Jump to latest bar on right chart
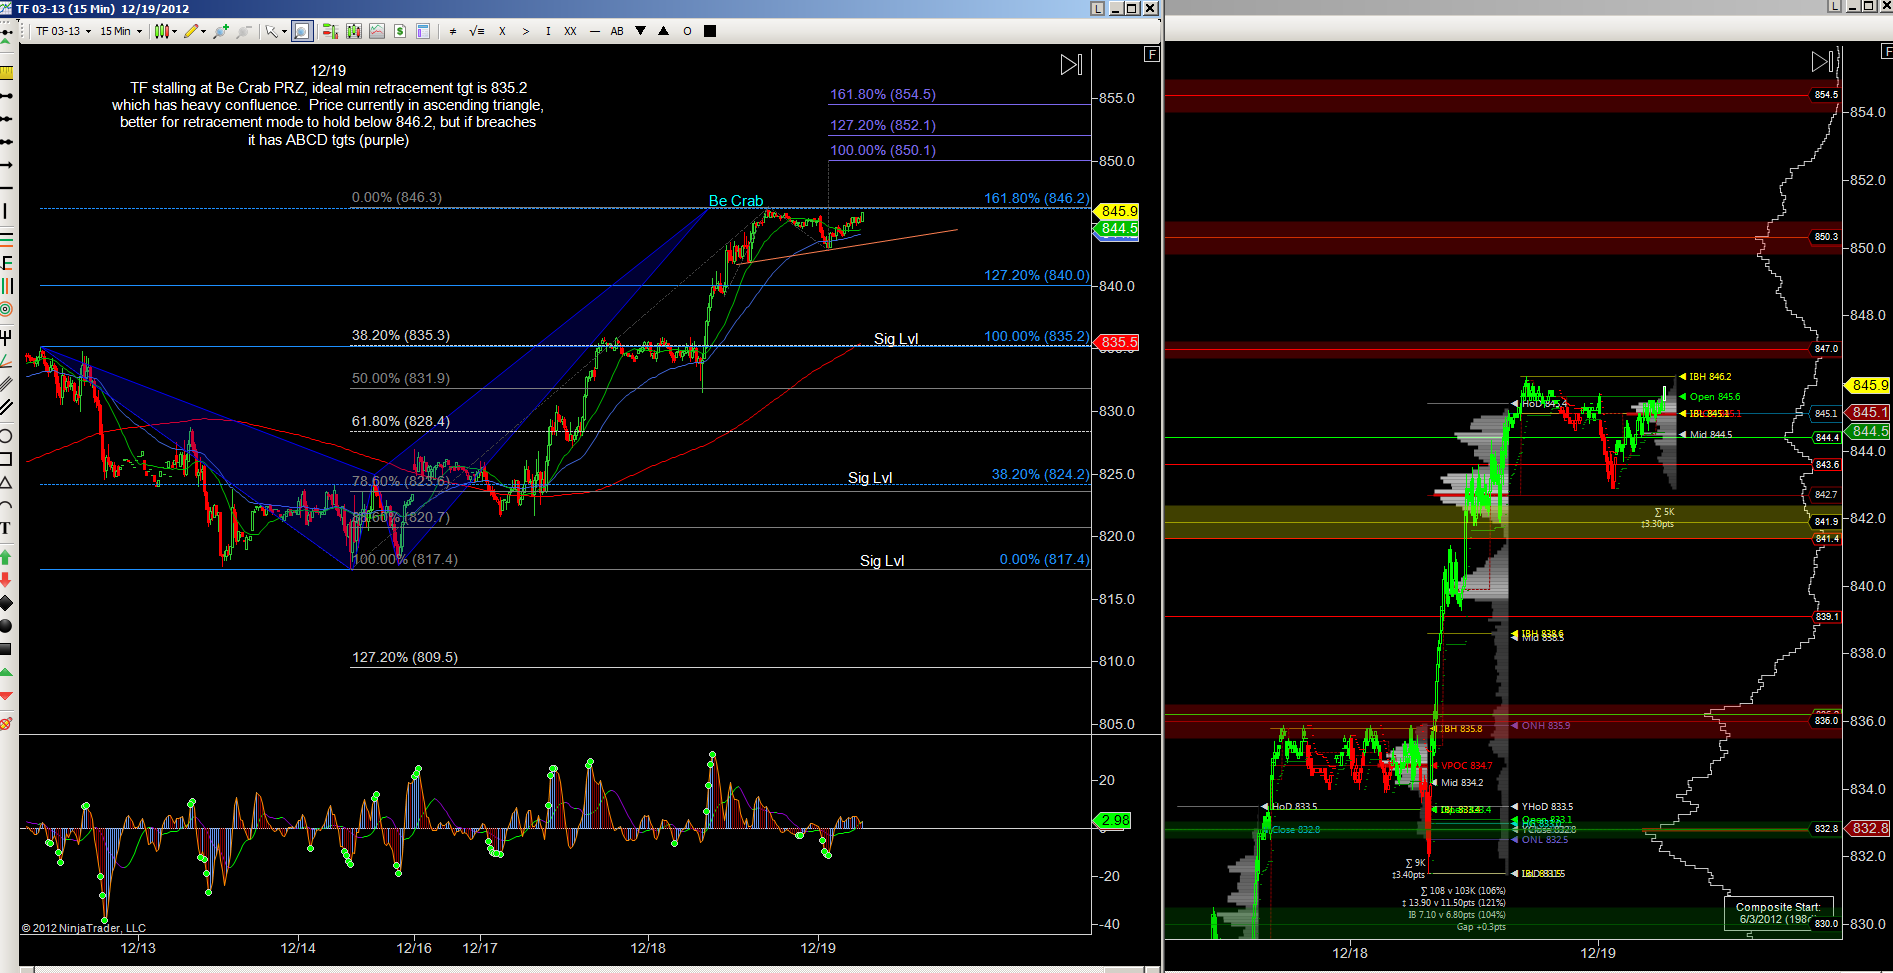The image size is (1893, 973). click(x=1822, y=62)
